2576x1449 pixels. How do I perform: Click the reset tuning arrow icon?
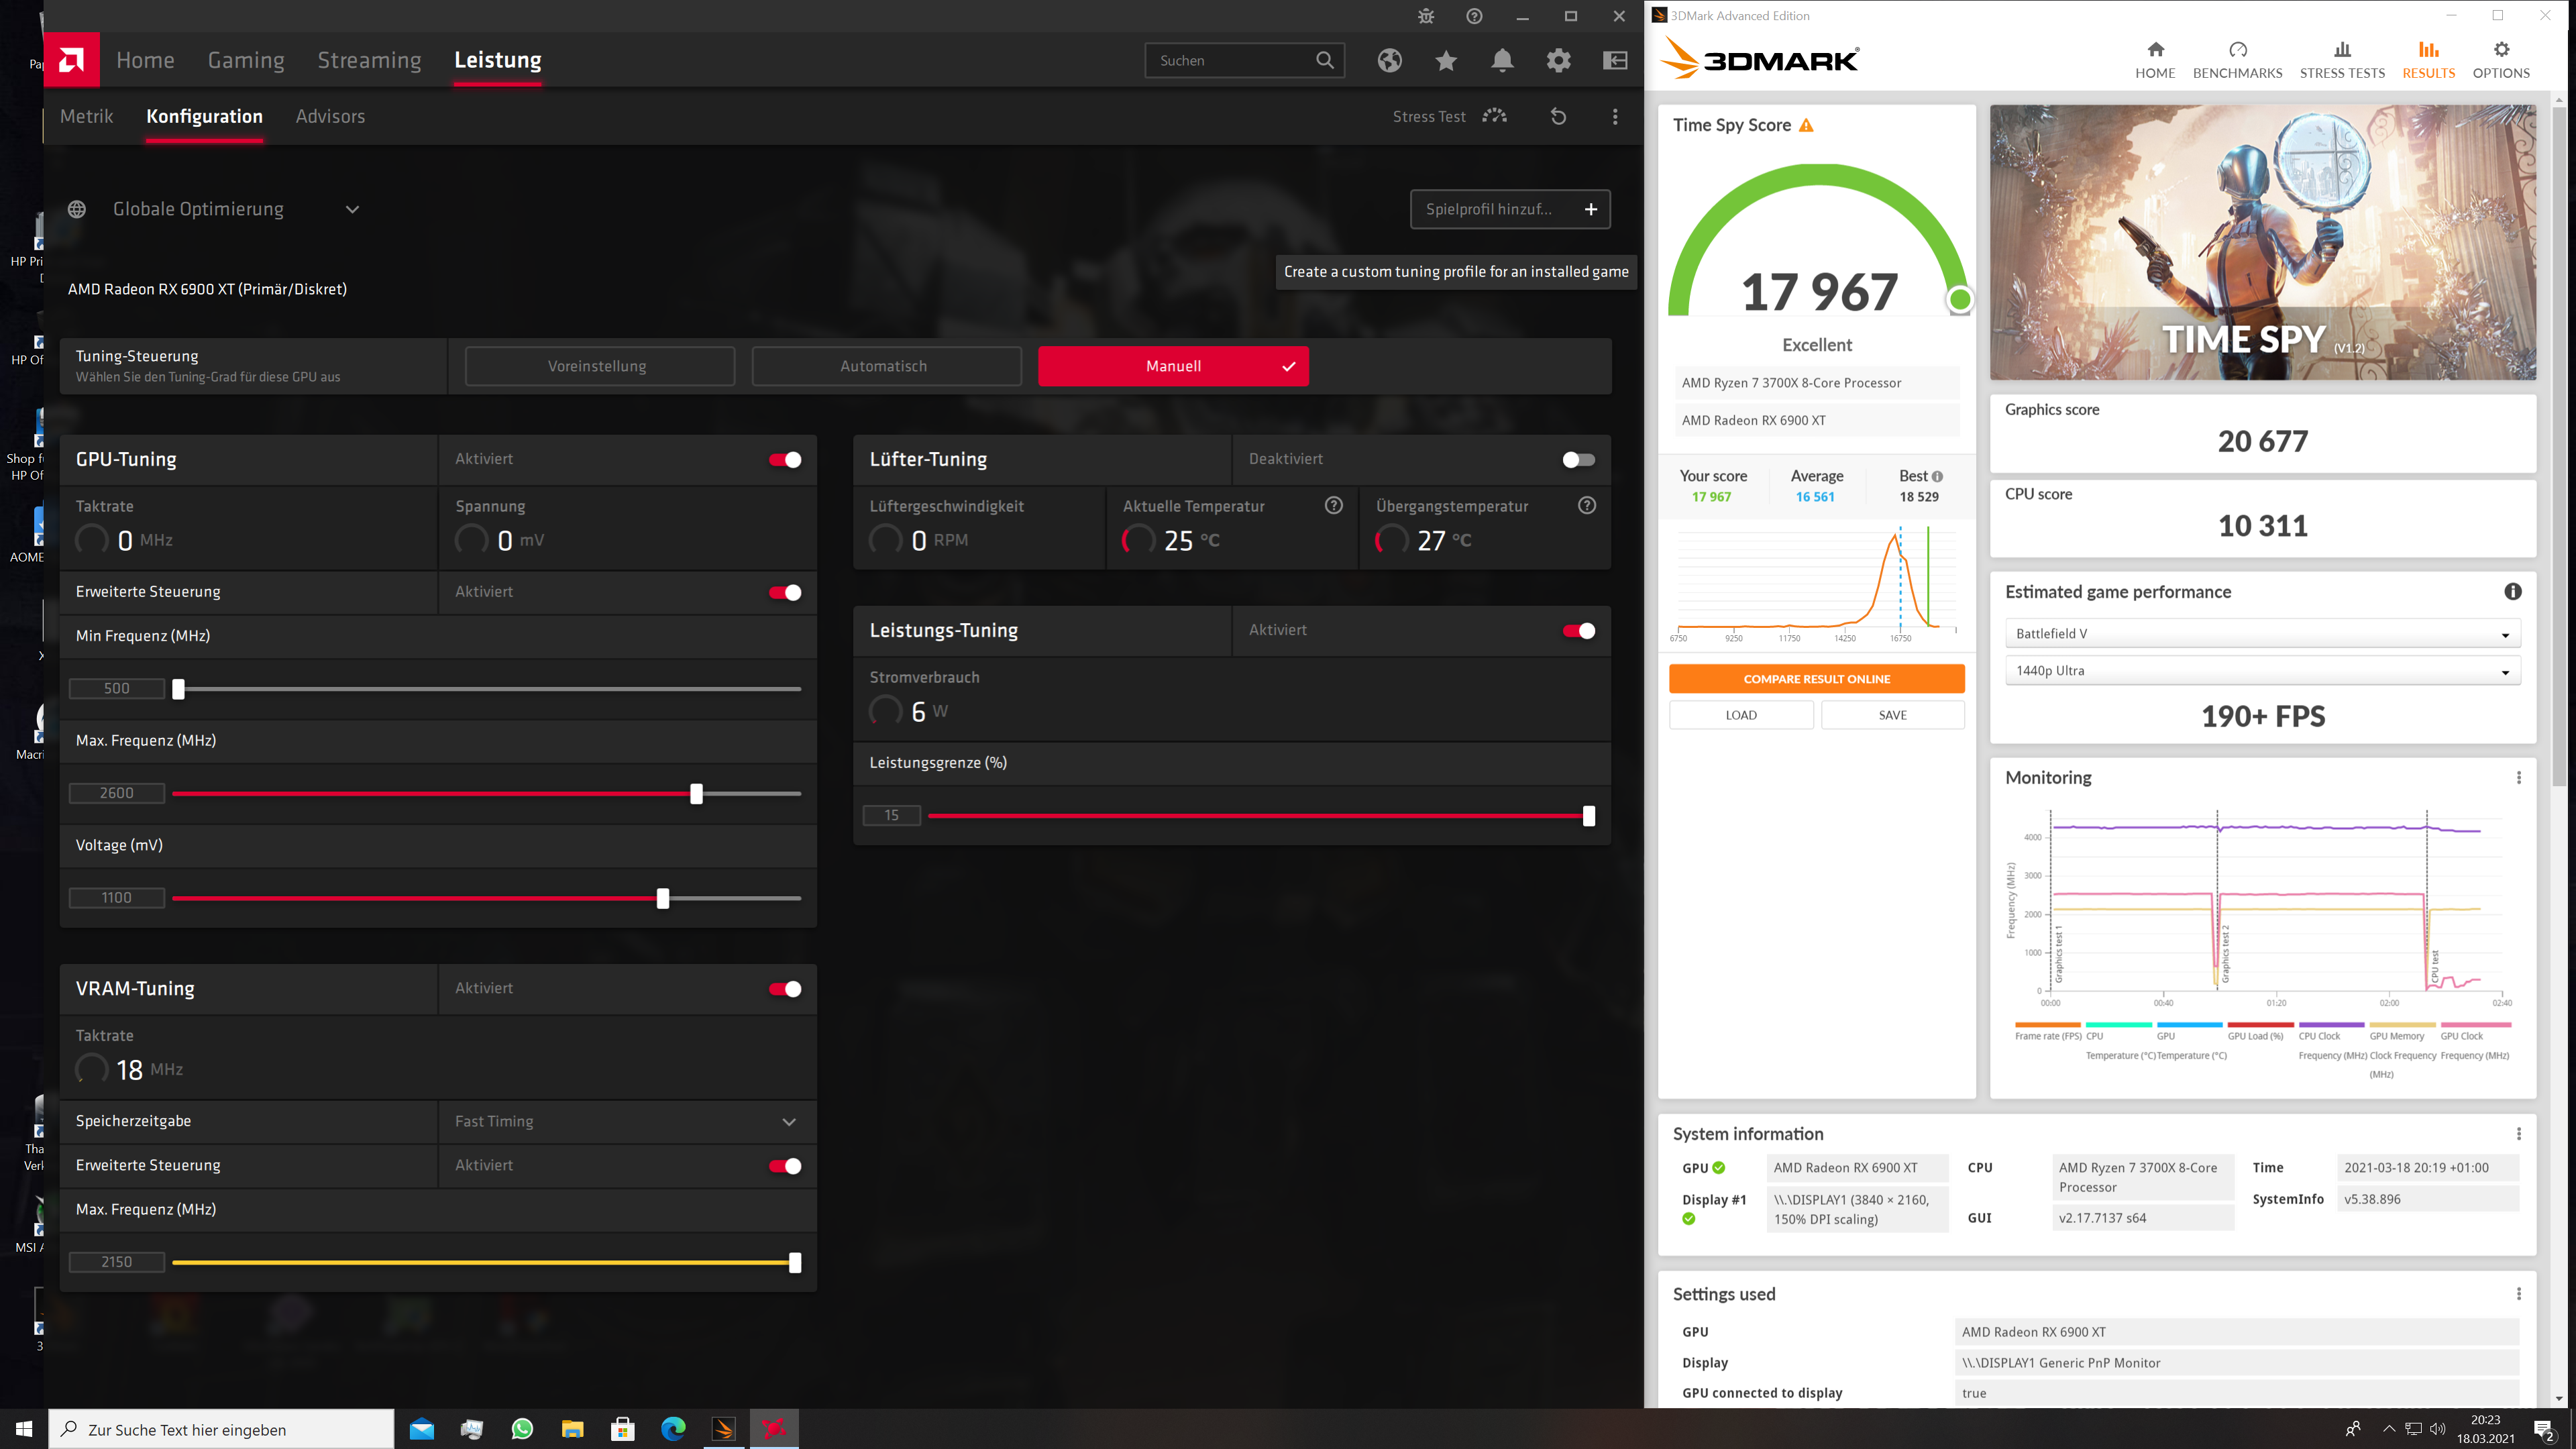click(1558, 117)
